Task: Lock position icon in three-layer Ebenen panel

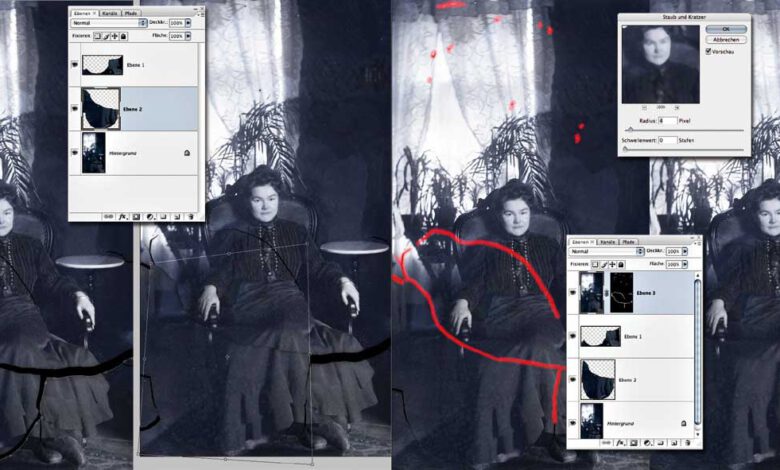Action: (x=114, y=36)
